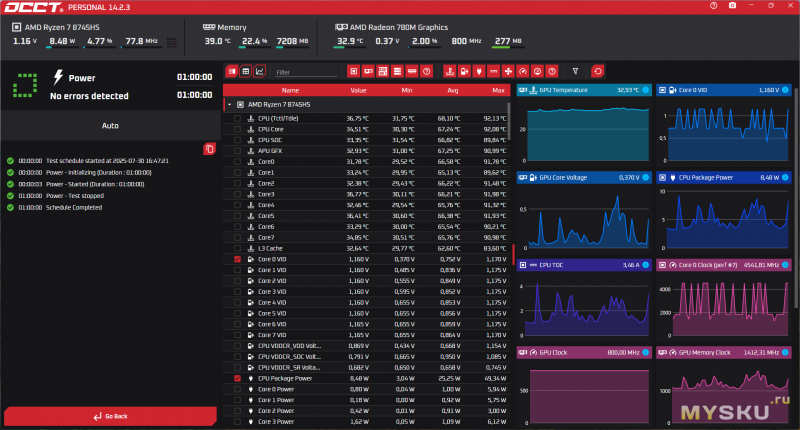Sort table by Min column
Image resolution: width=800 pixels, height=430 pixels.
coord(407,90)
